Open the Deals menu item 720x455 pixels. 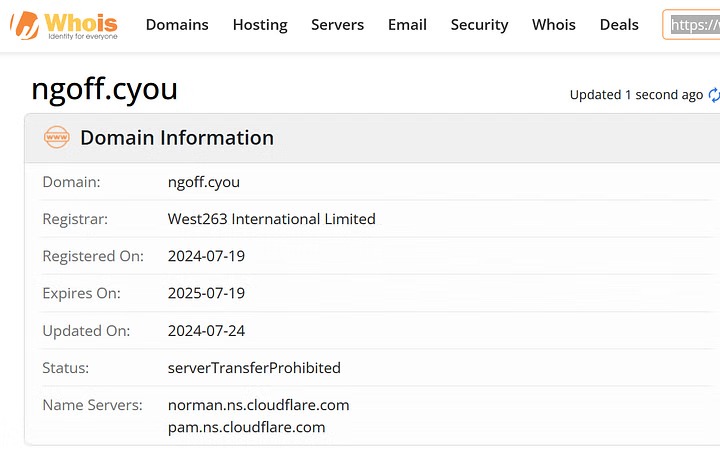(619, 25)
